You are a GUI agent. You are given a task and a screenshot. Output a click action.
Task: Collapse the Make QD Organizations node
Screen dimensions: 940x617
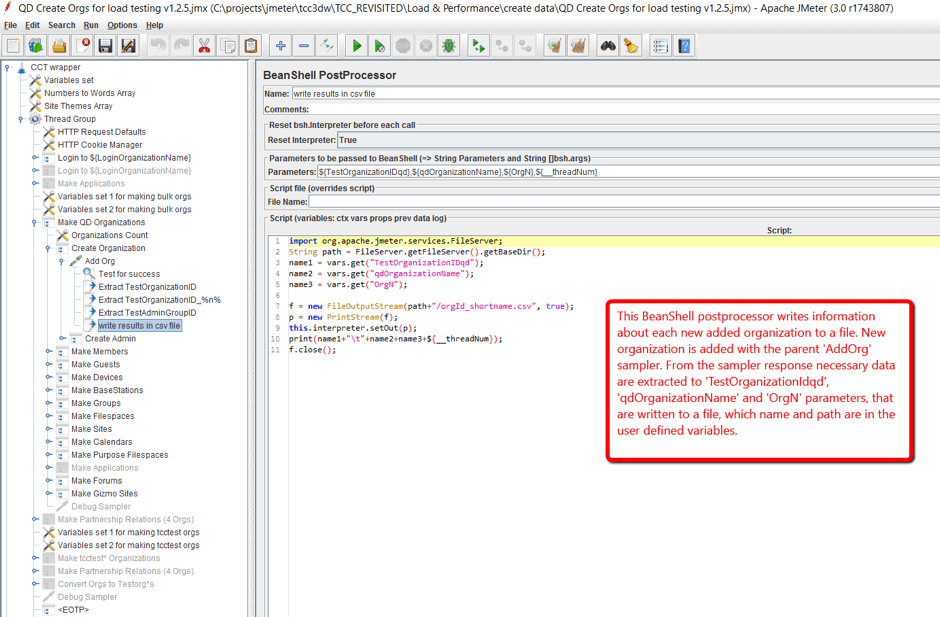click(x=35, y=222)
